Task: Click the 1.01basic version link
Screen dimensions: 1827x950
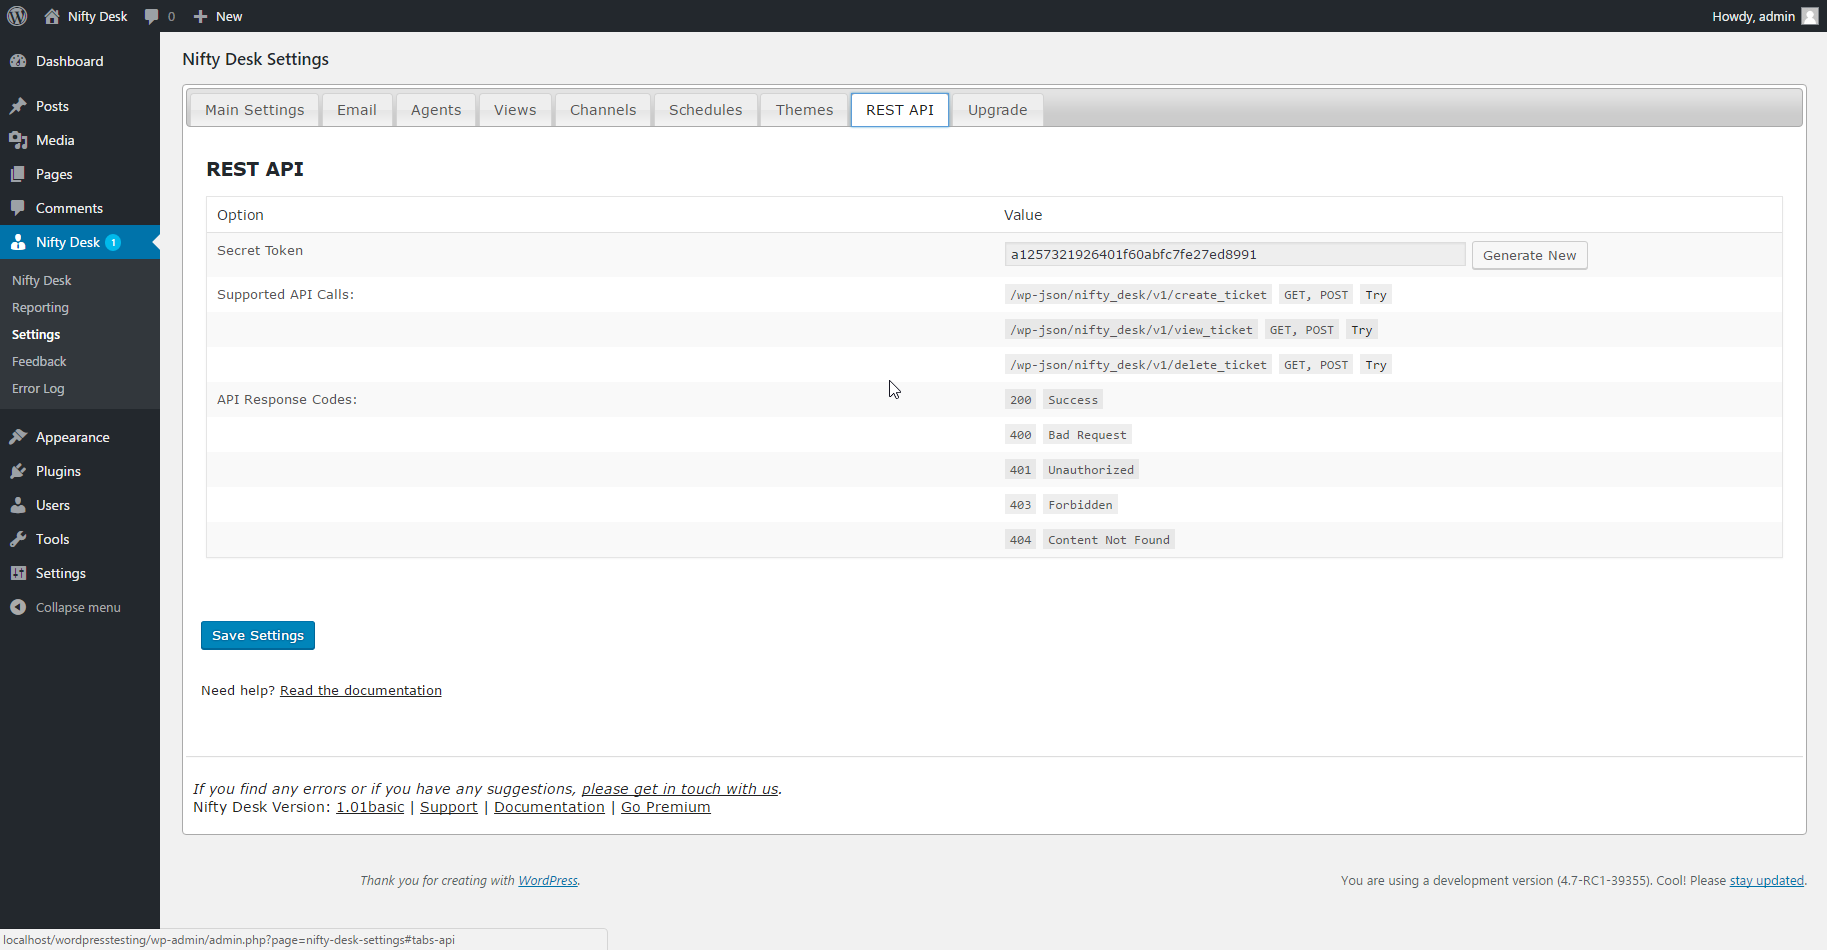Action: pos(370,807)
